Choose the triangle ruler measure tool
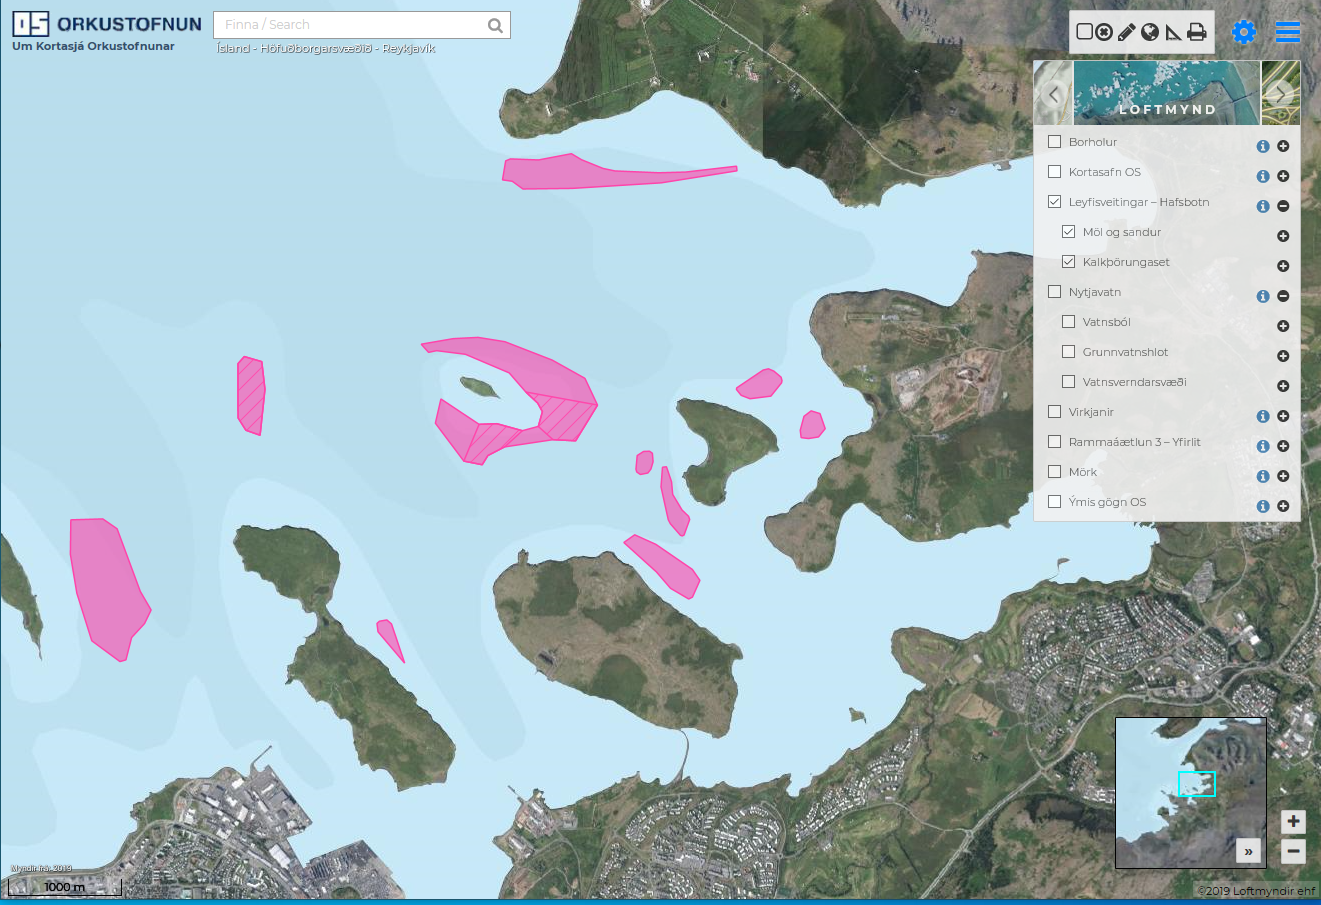 coord(1173,32)
